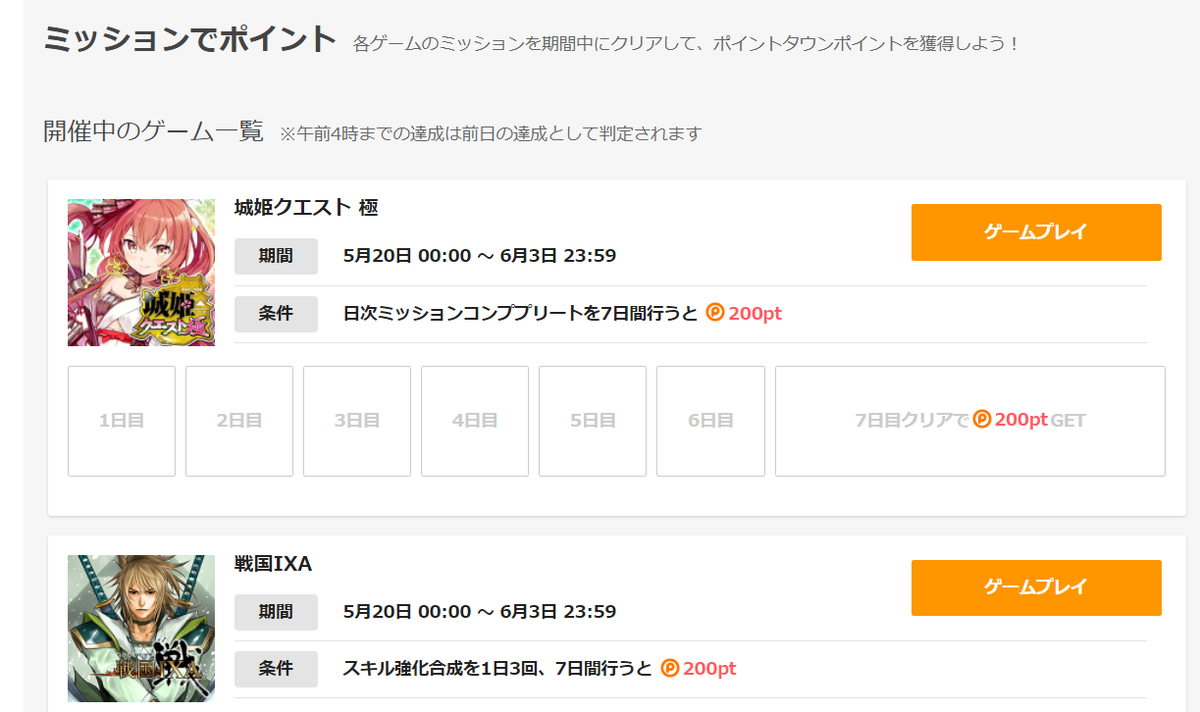Open the 戦国IXA artwork thumbnail
This screenshot has width=1200, height=712.
click(141, 627)
